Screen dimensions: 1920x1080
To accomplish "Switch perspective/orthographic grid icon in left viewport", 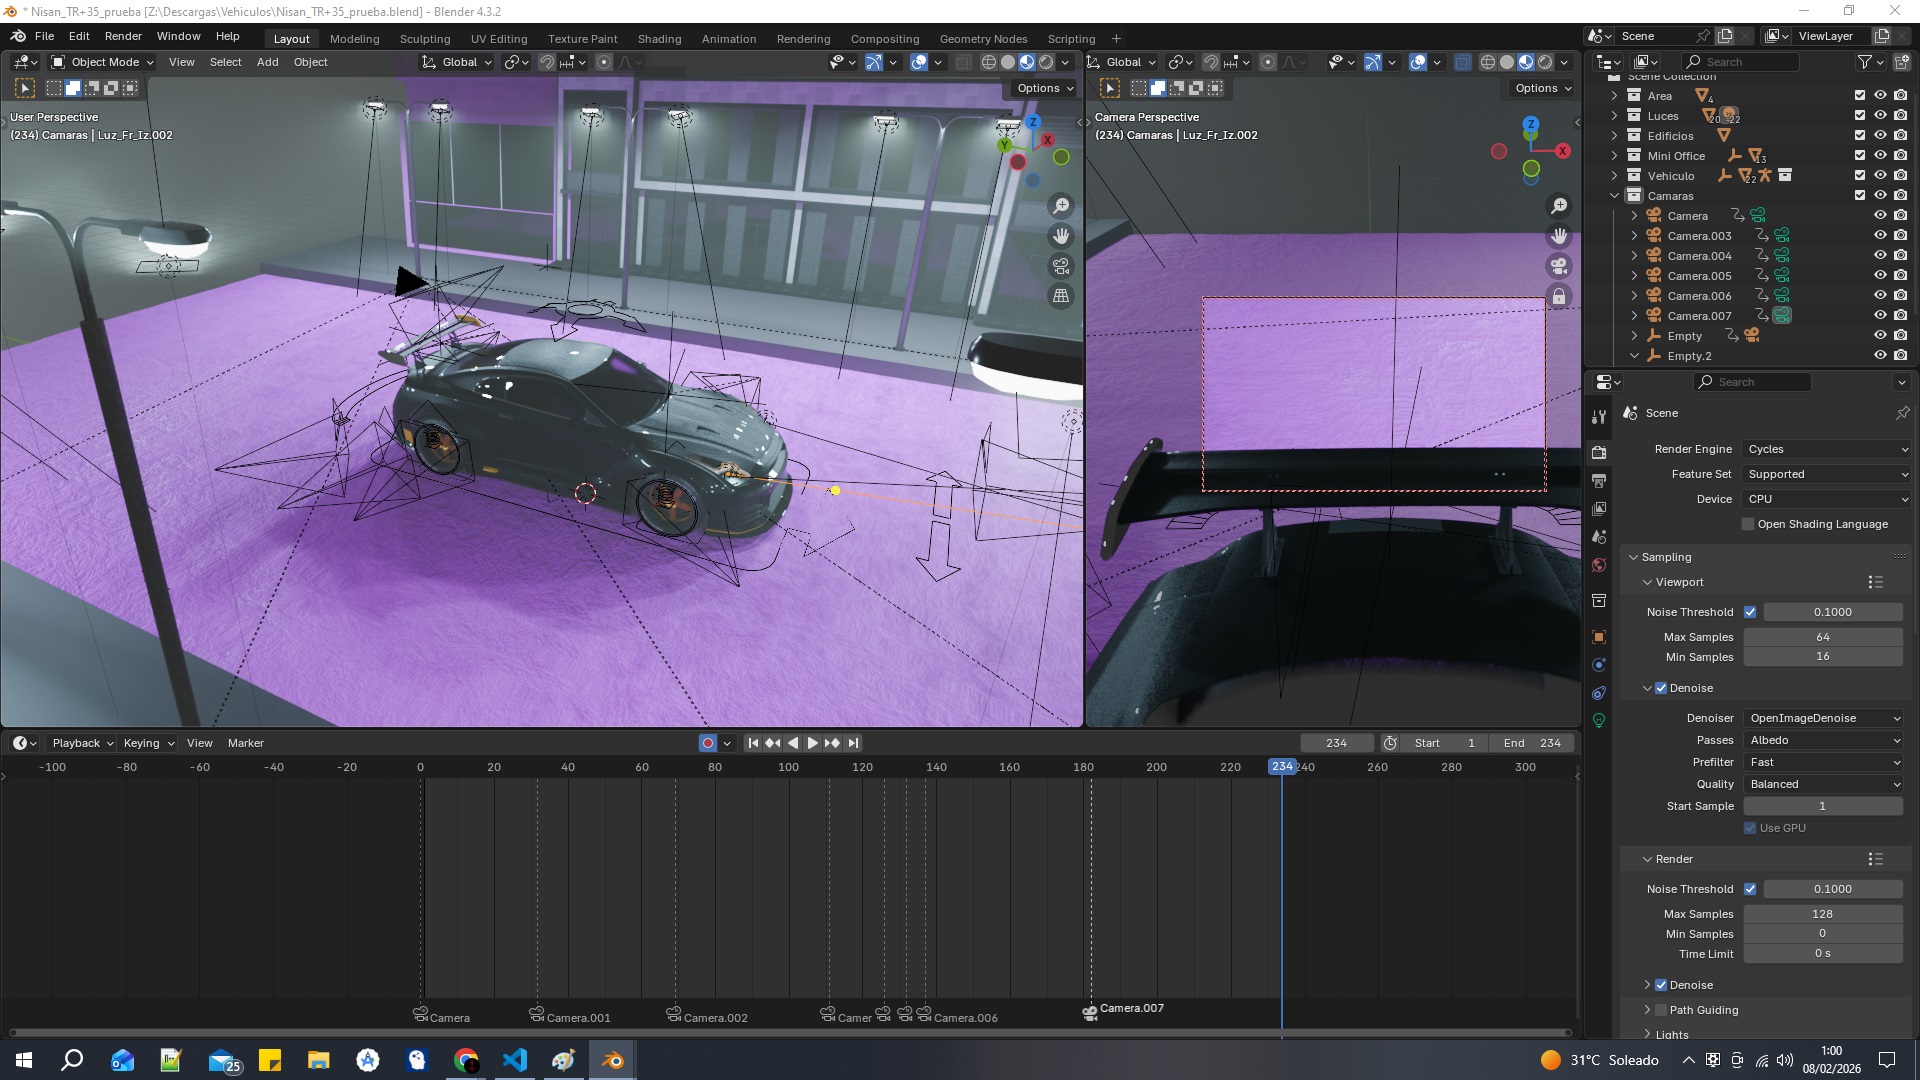I will [1061, 296].
